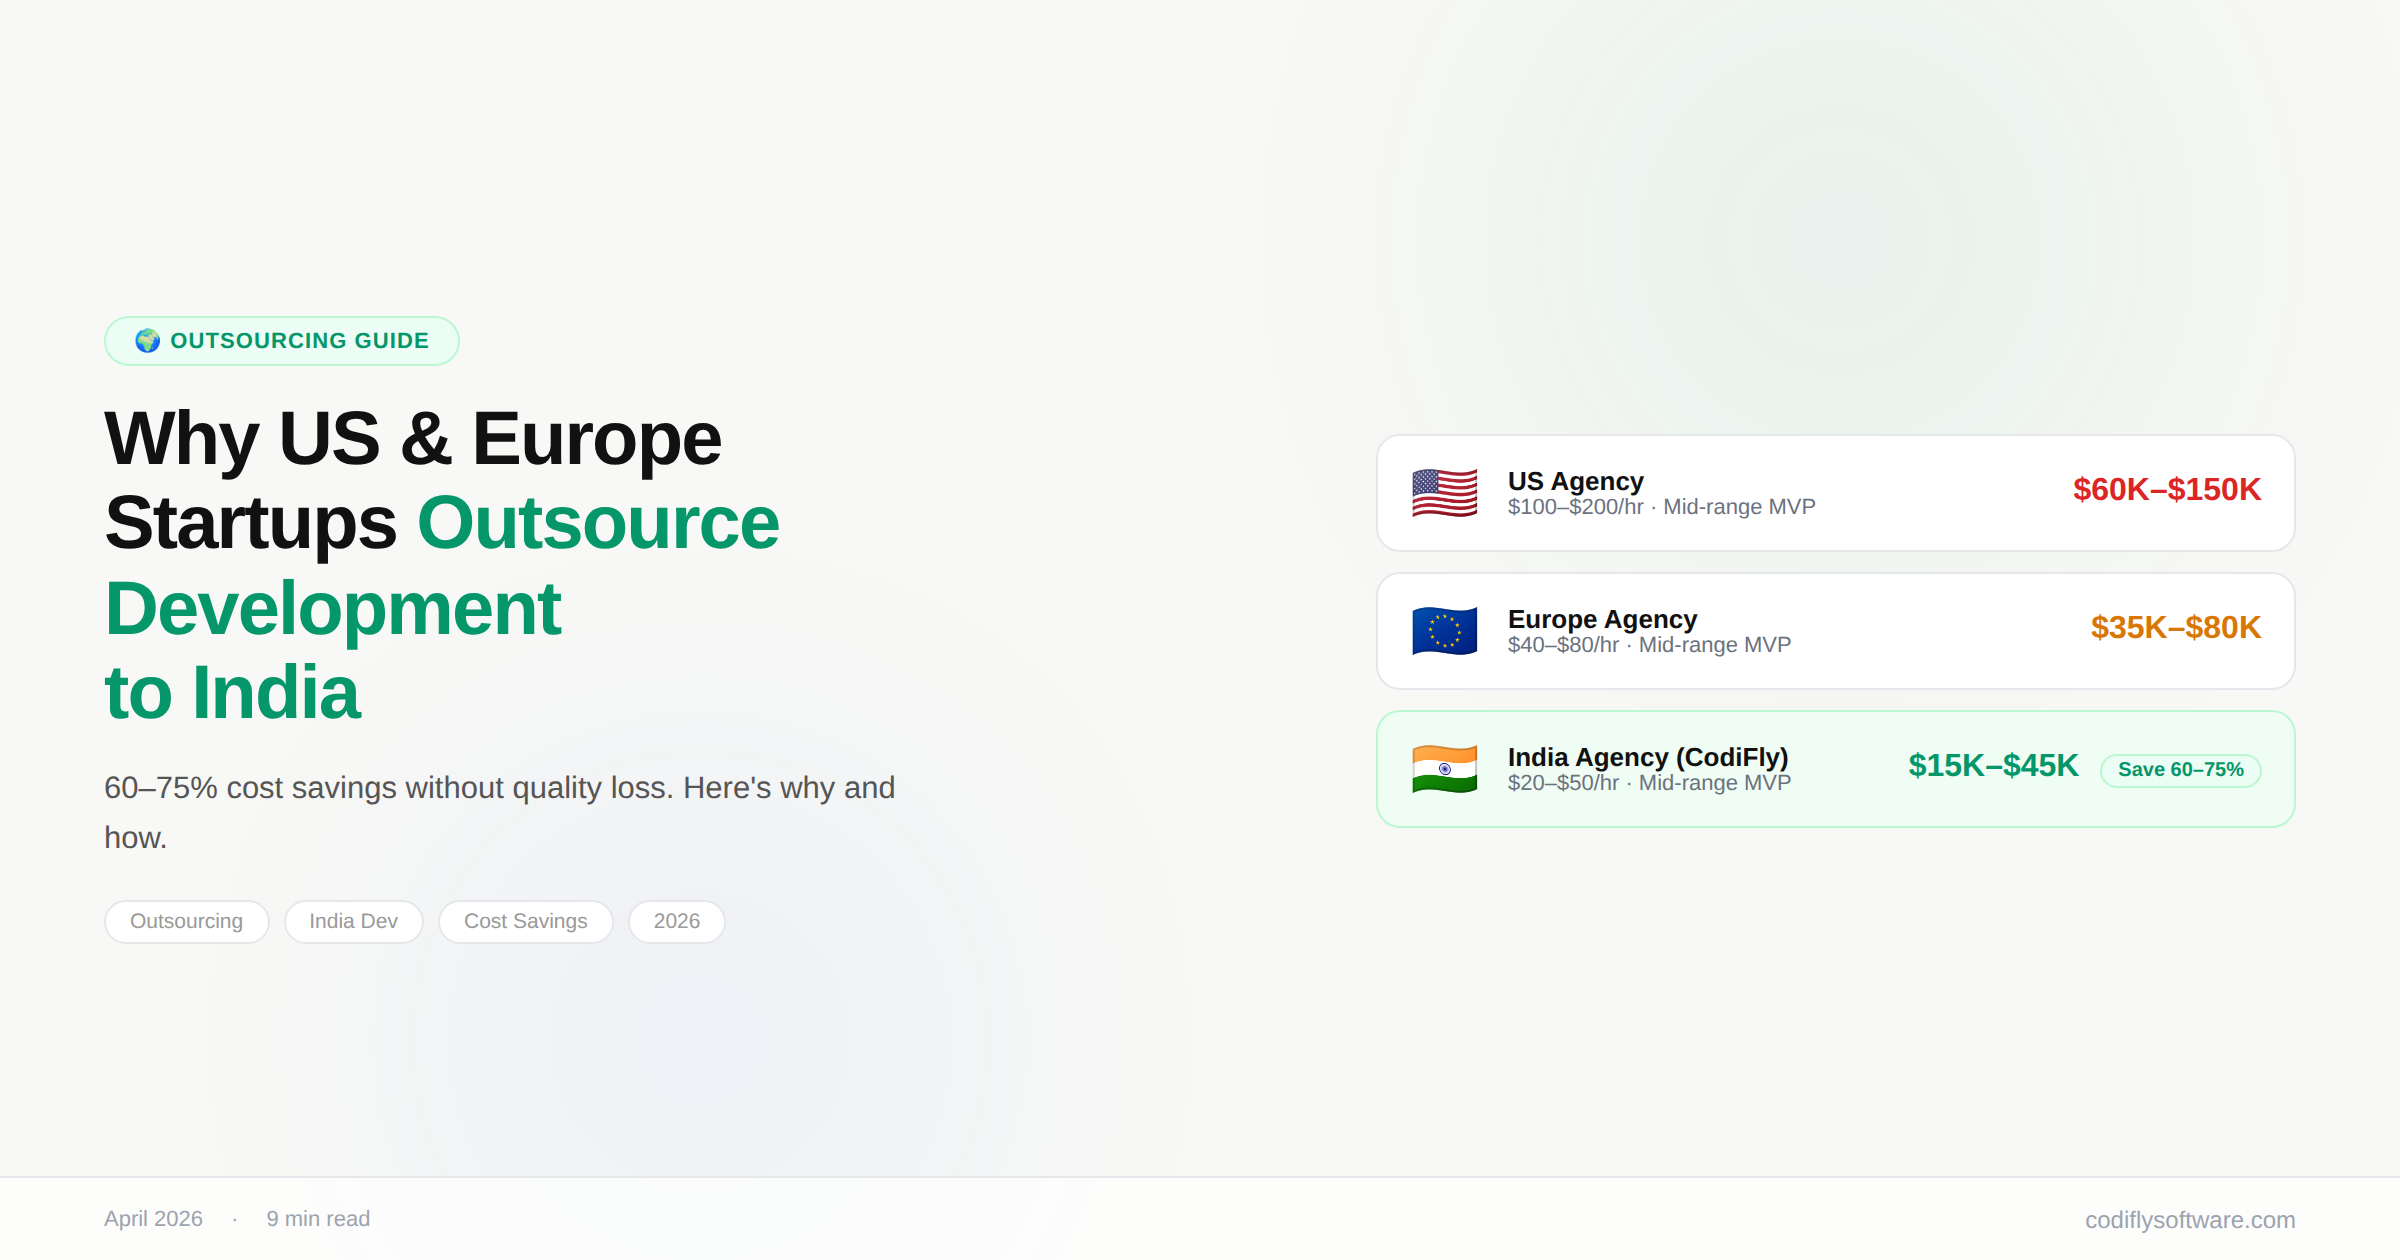Click the $60K–$150K price
This screenshot has width=2400, height=1260.
coord(2167,489)
